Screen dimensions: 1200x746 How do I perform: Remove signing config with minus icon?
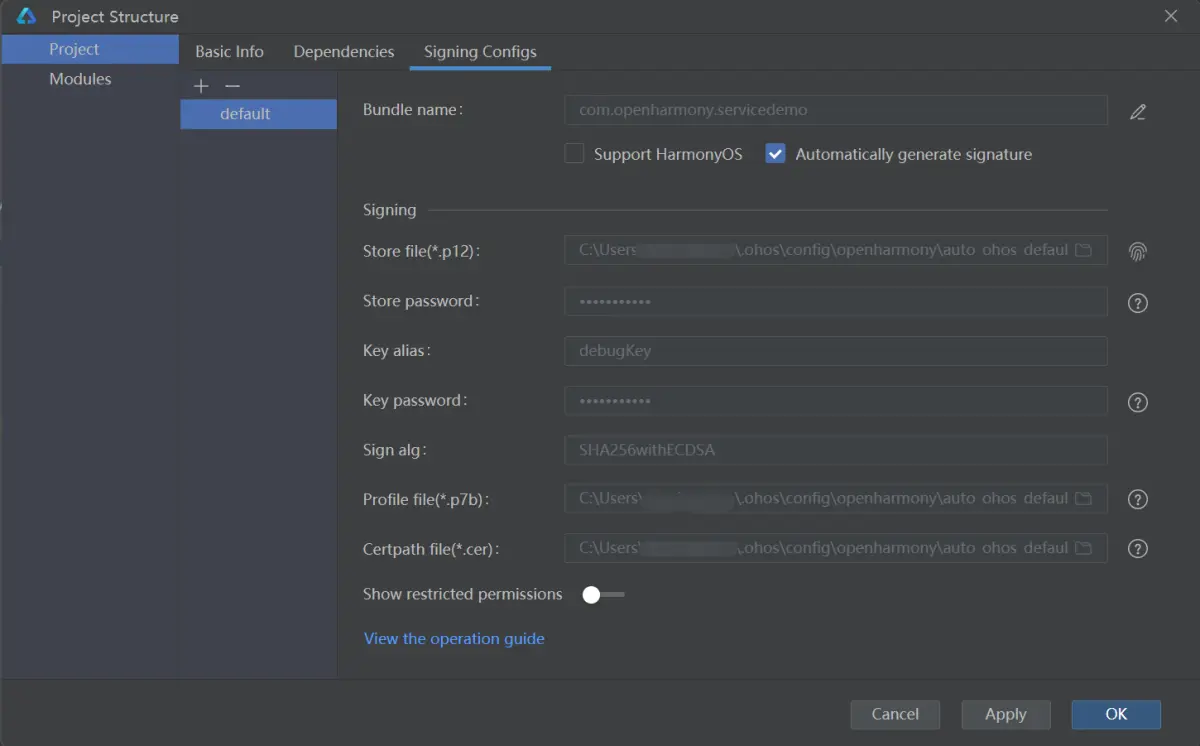[x=233, y=87]
